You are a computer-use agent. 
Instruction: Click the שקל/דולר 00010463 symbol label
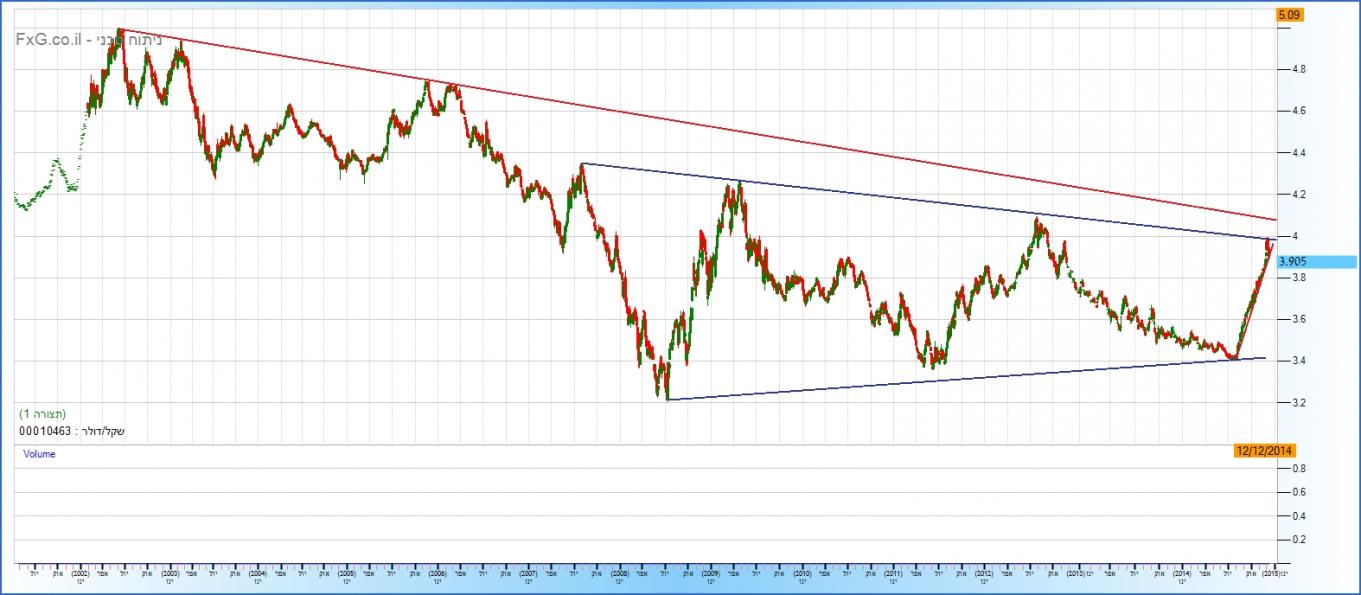click(x=70, y=431)
